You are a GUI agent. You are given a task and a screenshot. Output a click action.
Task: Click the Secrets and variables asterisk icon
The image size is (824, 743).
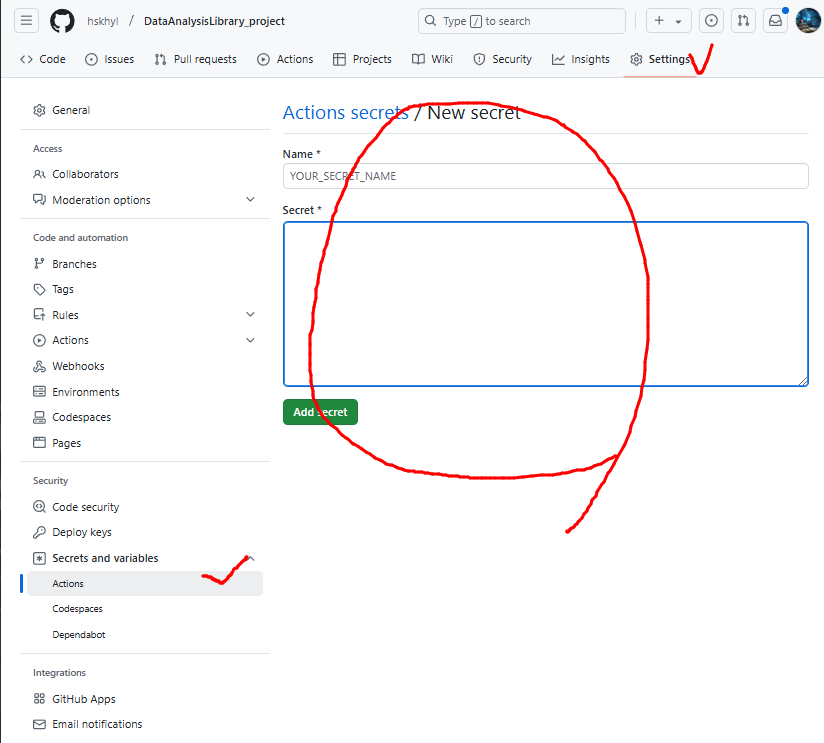click(x=39, y=558)
